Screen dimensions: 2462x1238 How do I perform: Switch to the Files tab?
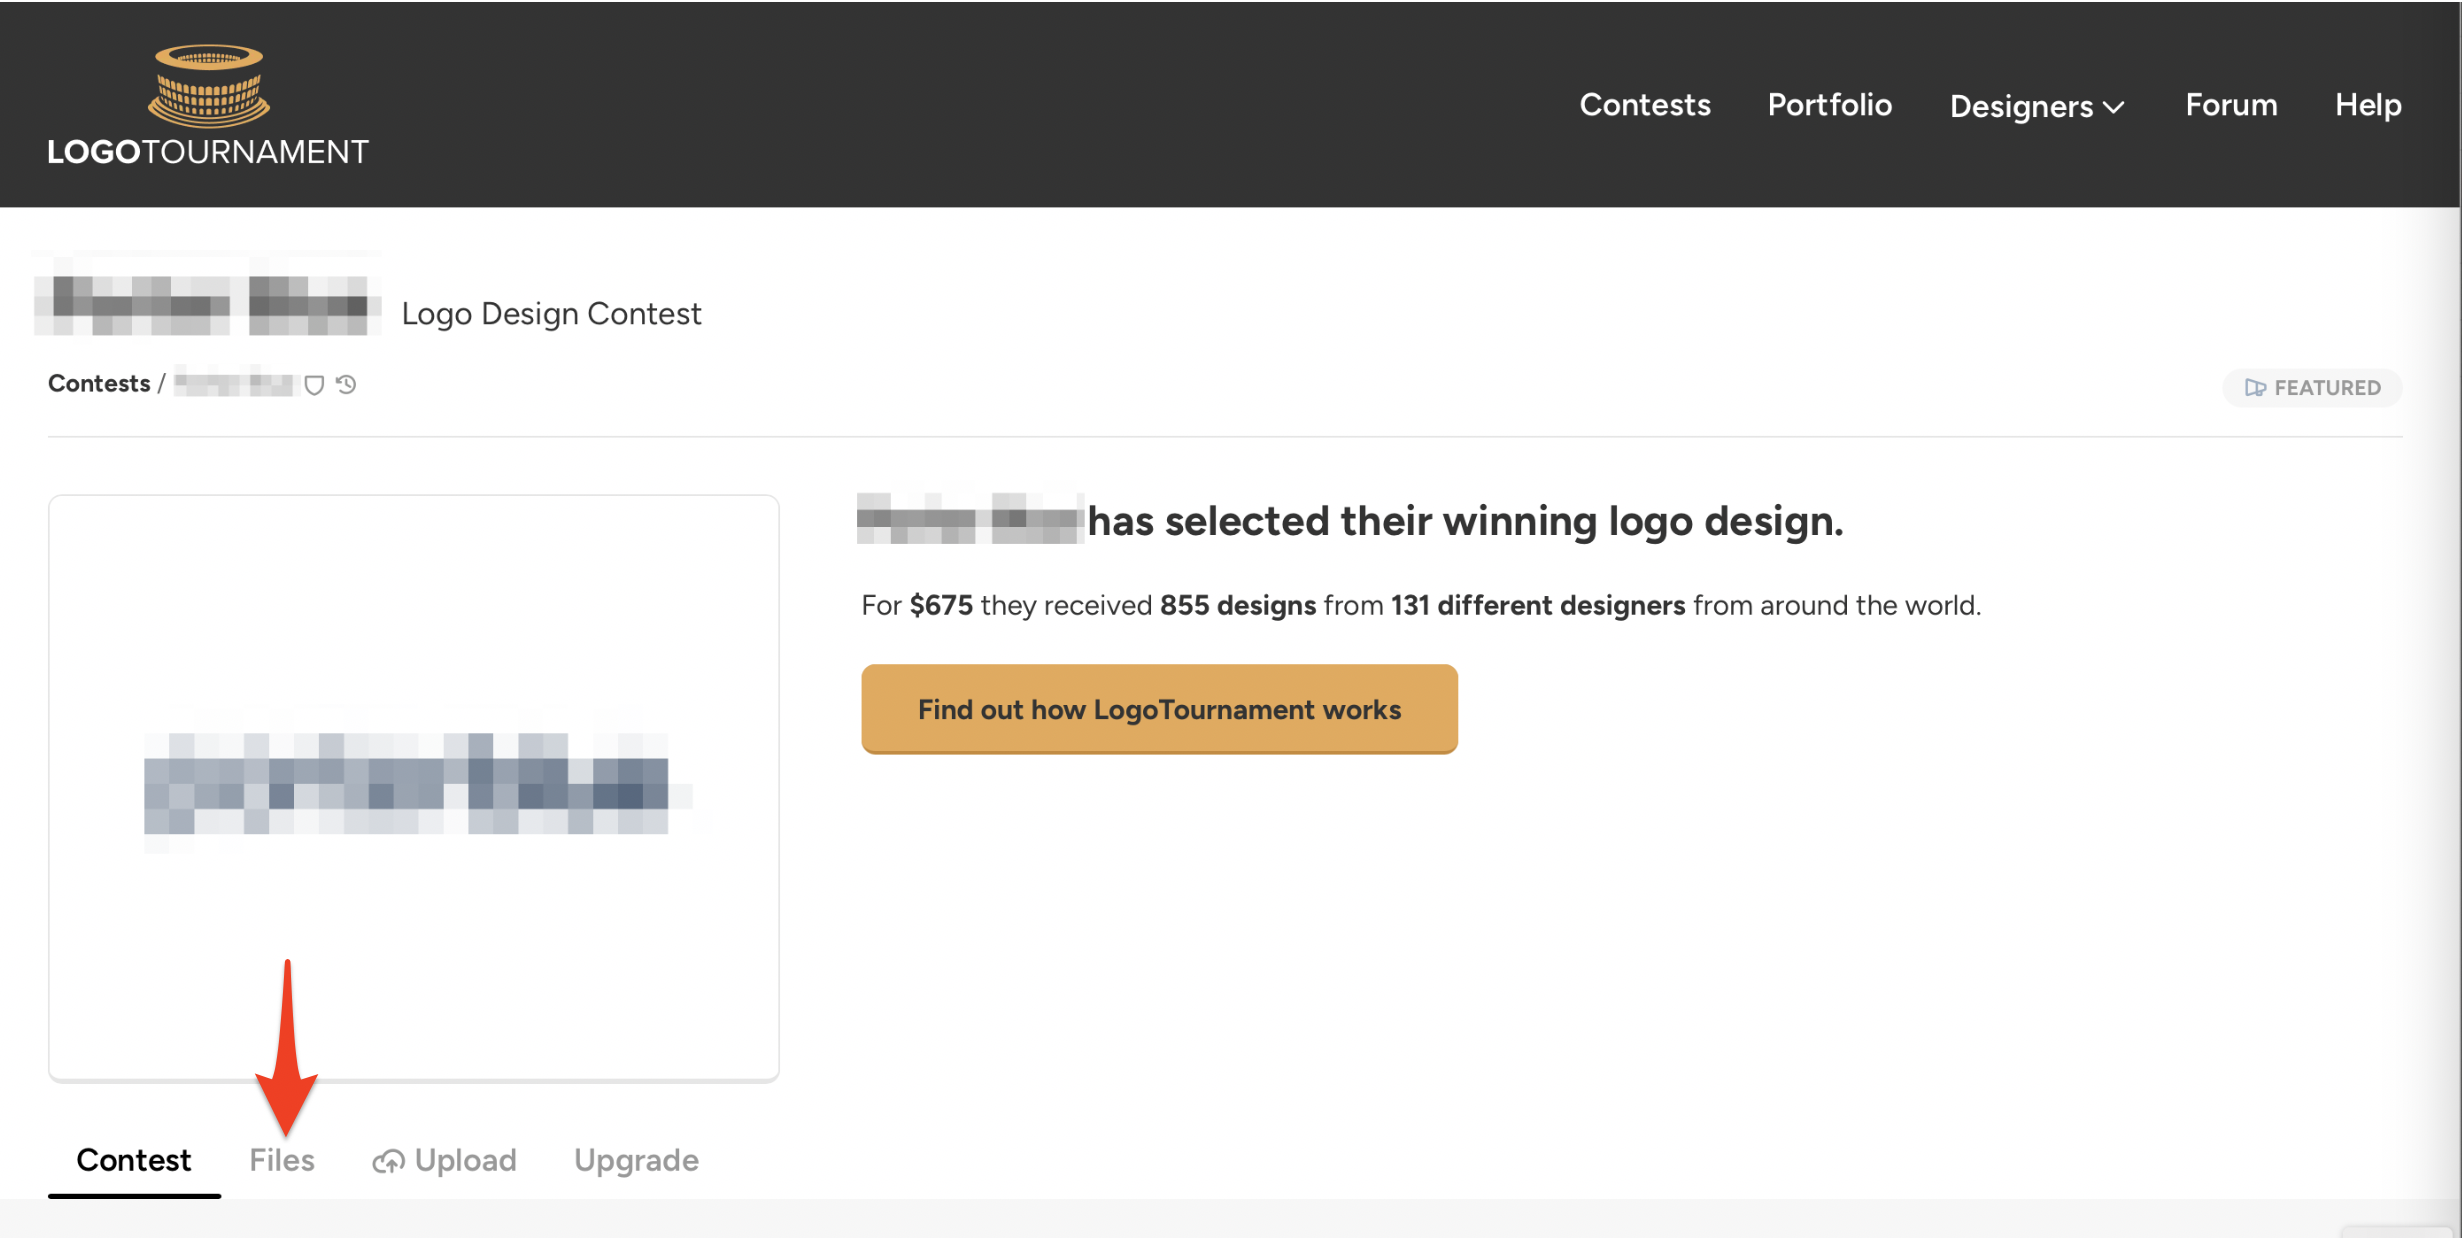point(282,1160)
